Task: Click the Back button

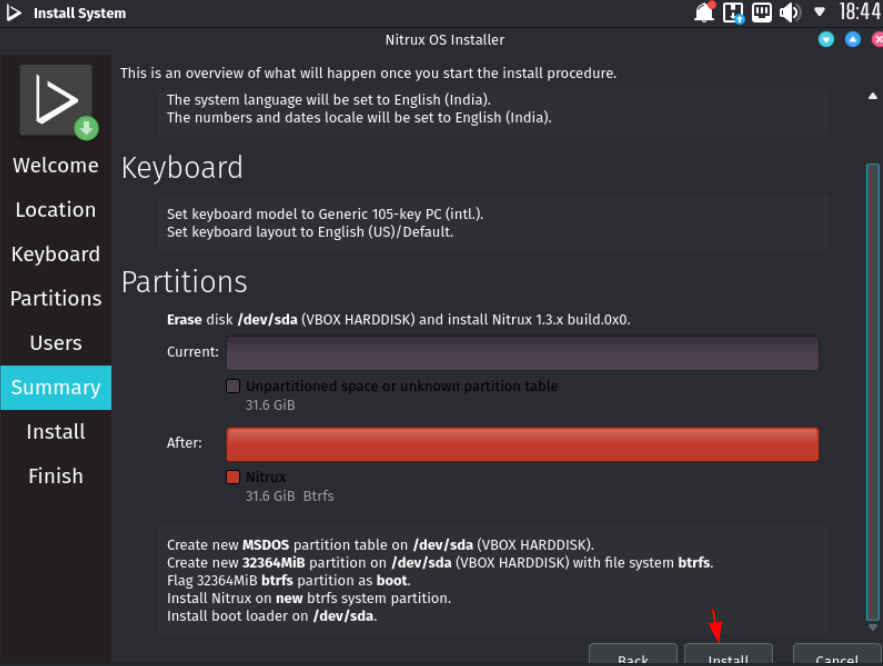Action: [633, 655]
